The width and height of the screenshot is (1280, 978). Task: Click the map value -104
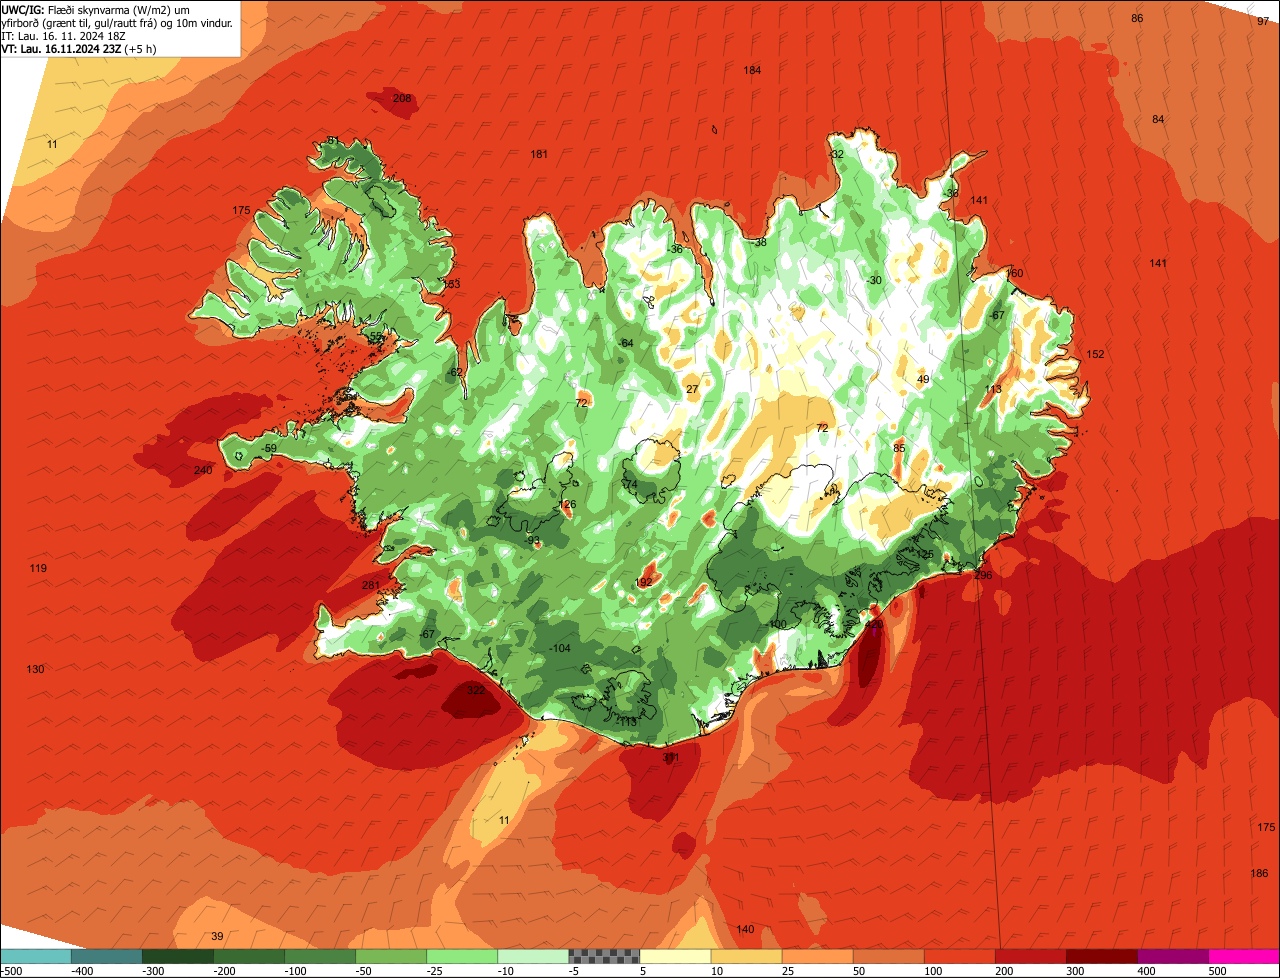pyautogui.click(x=560, y=648)
